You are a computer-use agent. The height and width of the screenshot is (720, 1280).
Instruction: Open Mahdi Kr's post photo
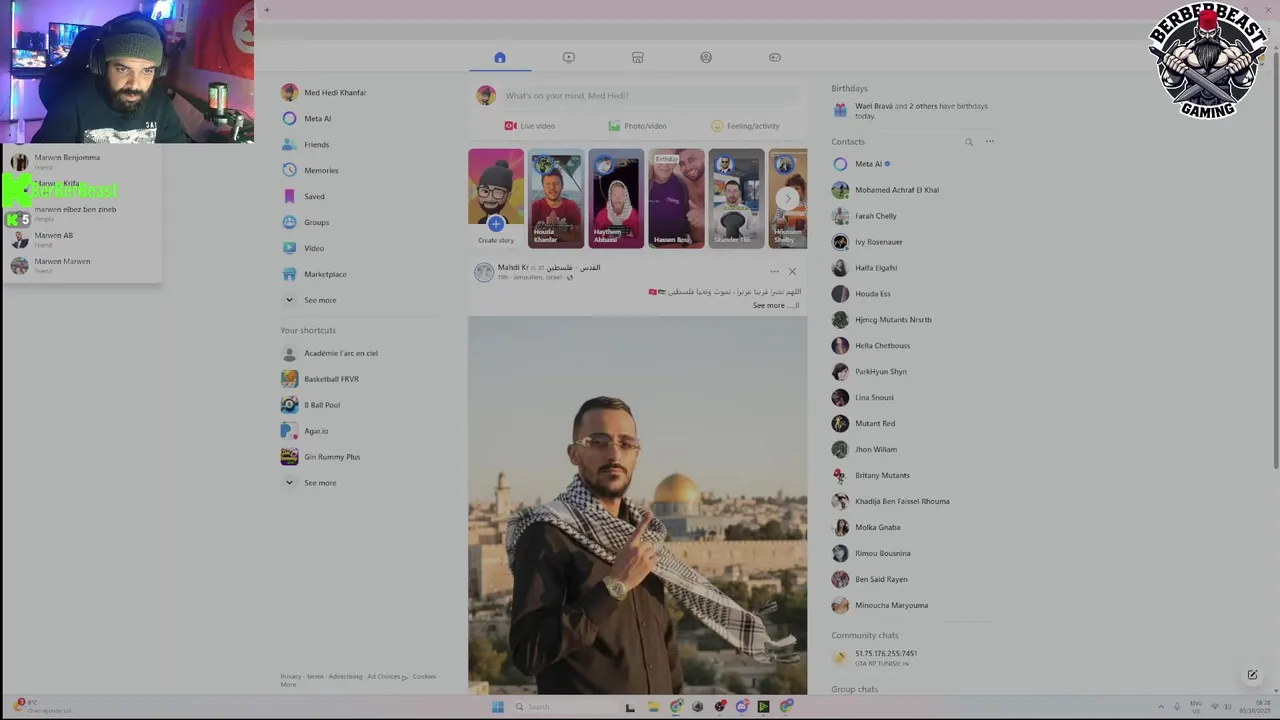coord(637,505)
